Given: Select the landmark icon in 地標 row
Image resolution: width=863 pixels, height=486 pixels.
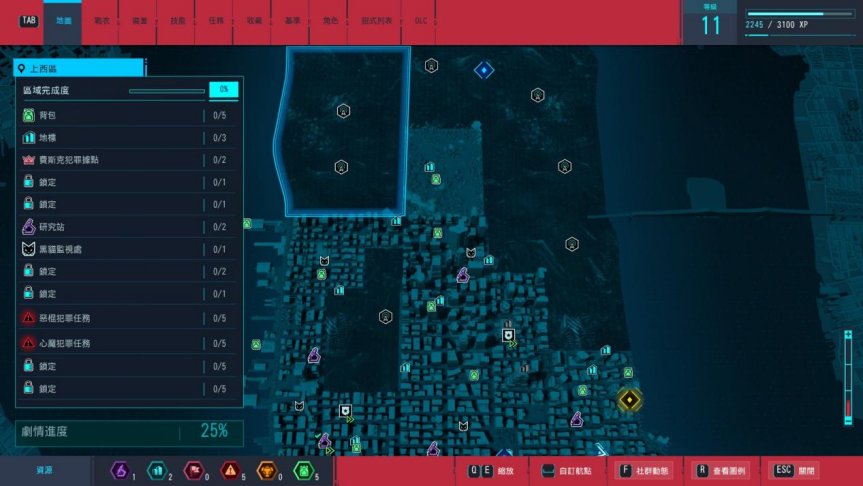Looking at the screenshot, I should coord(29,138).
